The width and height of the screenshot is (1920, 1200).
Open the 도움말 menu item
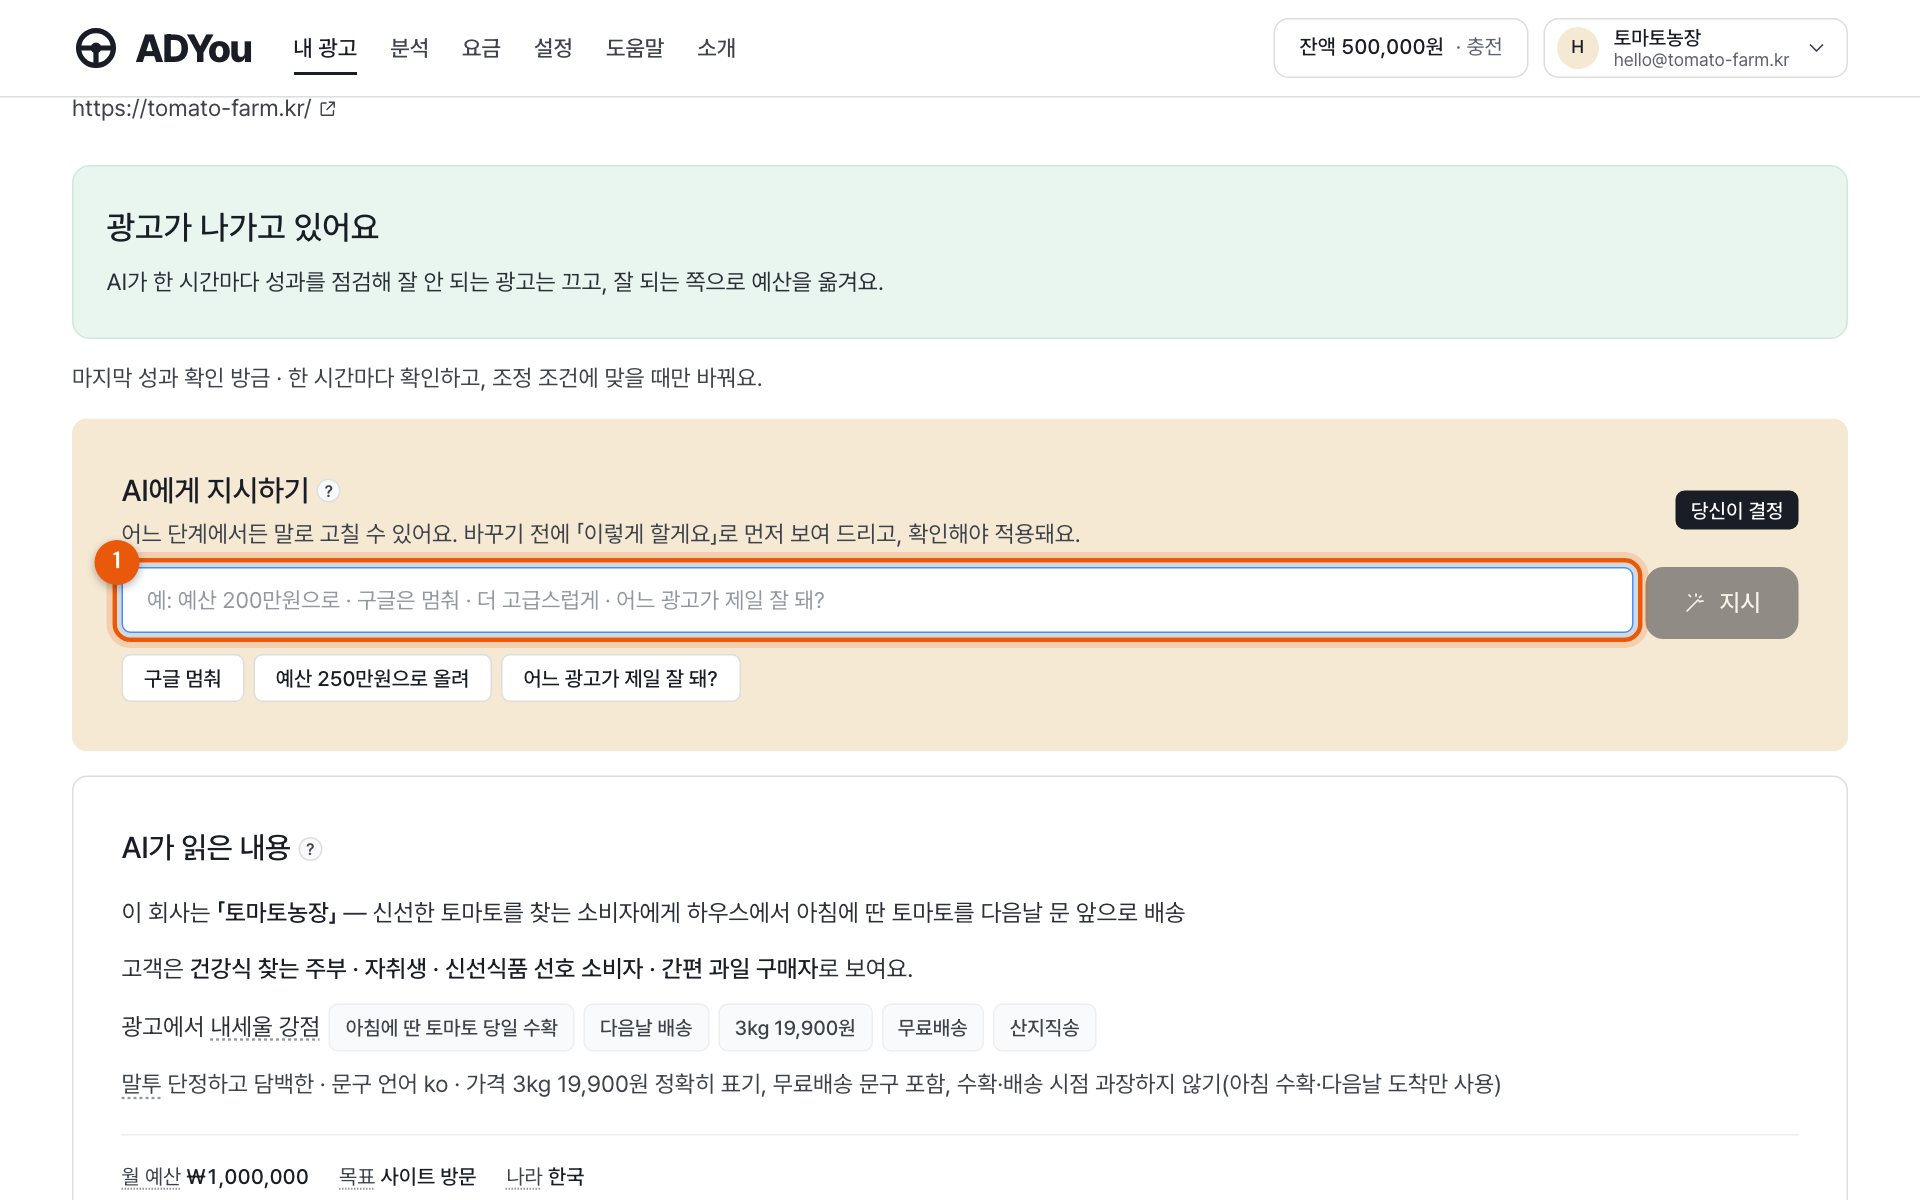[x=635, y=48]
